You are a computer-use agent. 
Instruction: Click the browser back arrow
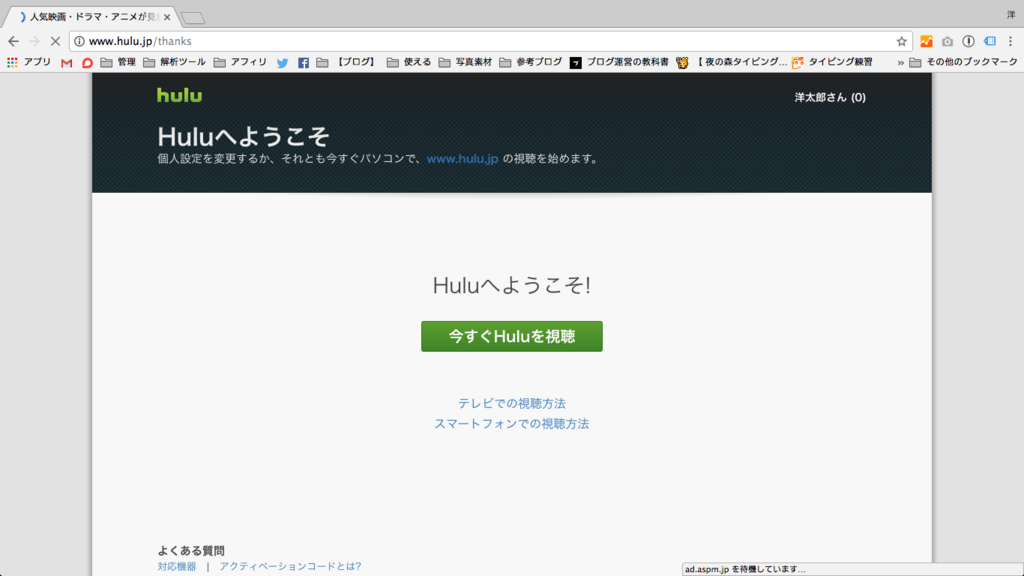(13, 41)
